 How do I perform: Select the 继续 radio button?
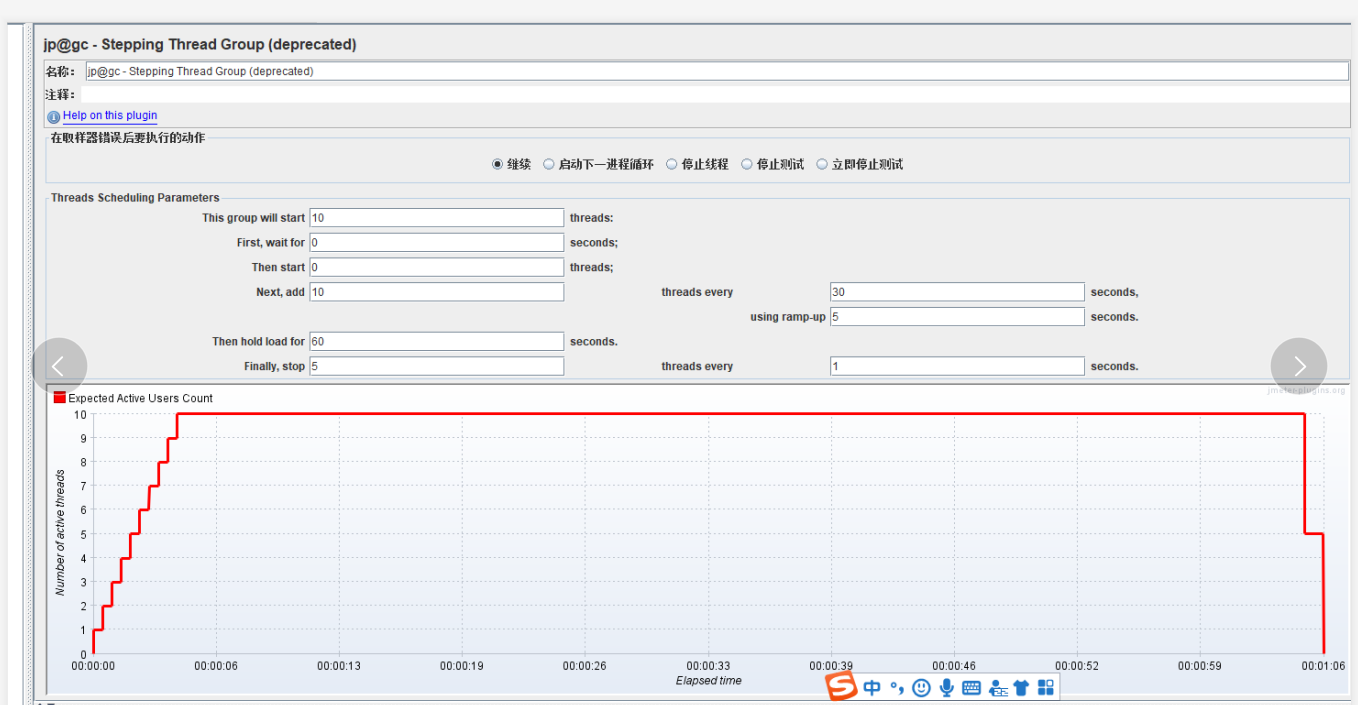[498, 165]
